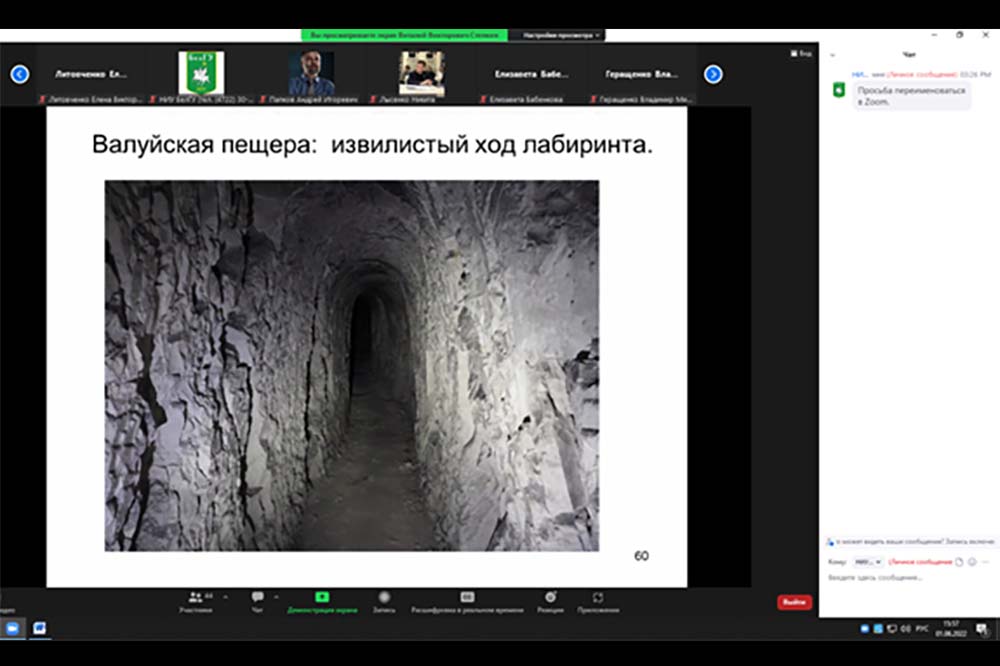The height and width of the screenshot is (666, 1000).
Task: Expand the View options dropdown
Action: (x=559, y=35)
